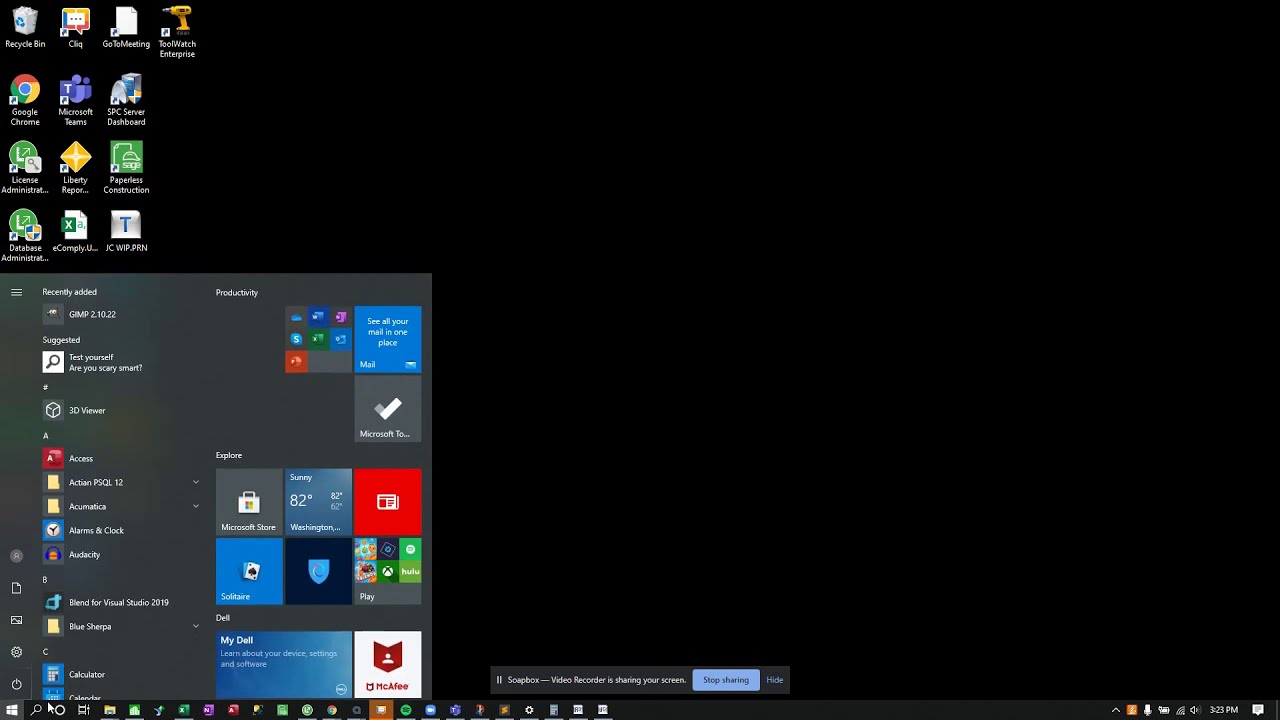Launch Access from the Start app list

121,458
